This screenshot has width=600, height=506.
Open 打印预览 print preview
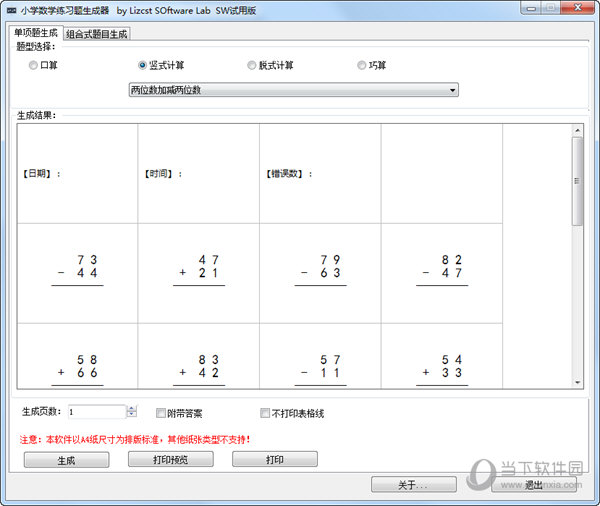pos(171,459)
